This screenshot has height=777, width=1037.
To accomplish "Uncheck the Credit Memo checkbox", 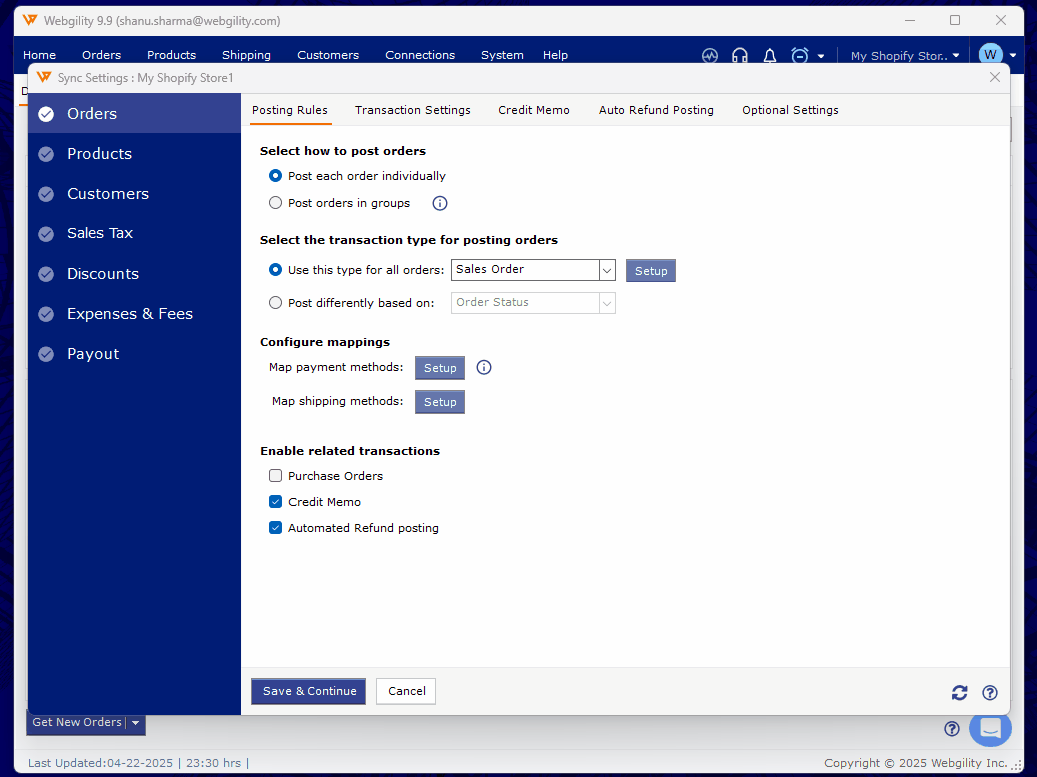I will click(x=276, y=502).
